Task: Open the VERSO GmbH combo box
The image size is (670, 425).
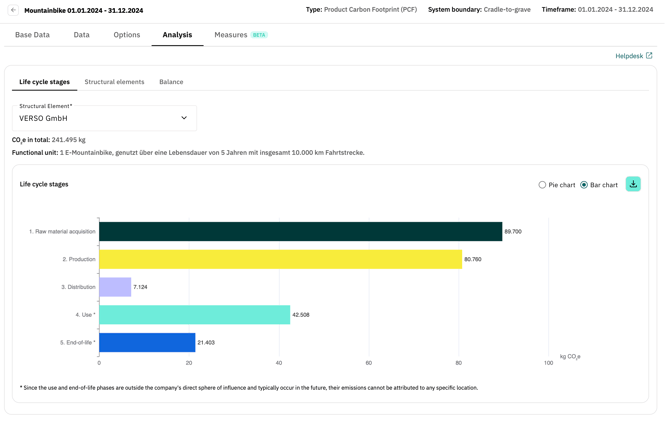Action: (100, 118)
